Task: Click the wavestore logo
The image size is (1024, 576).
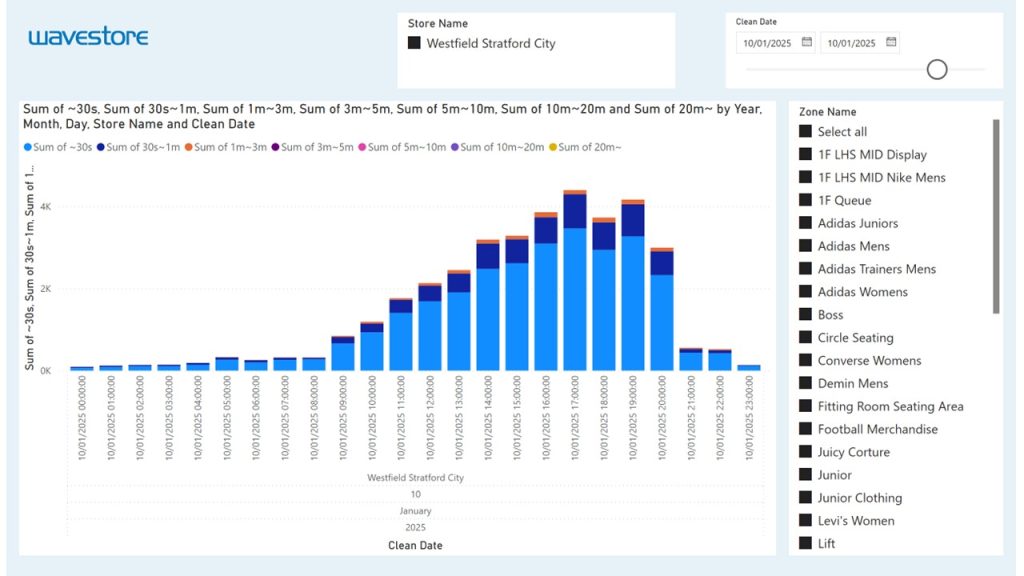Action: (88, 36)
